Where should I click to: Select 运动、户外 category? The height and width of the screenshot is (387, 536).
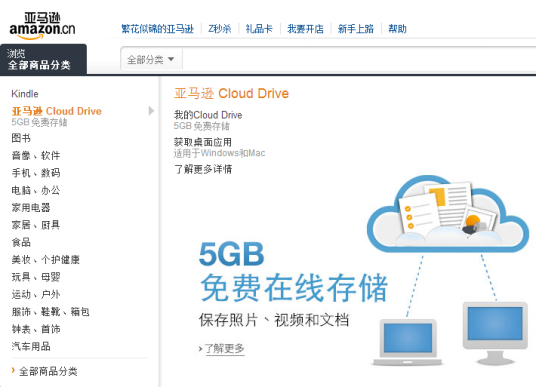click(36, 294)
